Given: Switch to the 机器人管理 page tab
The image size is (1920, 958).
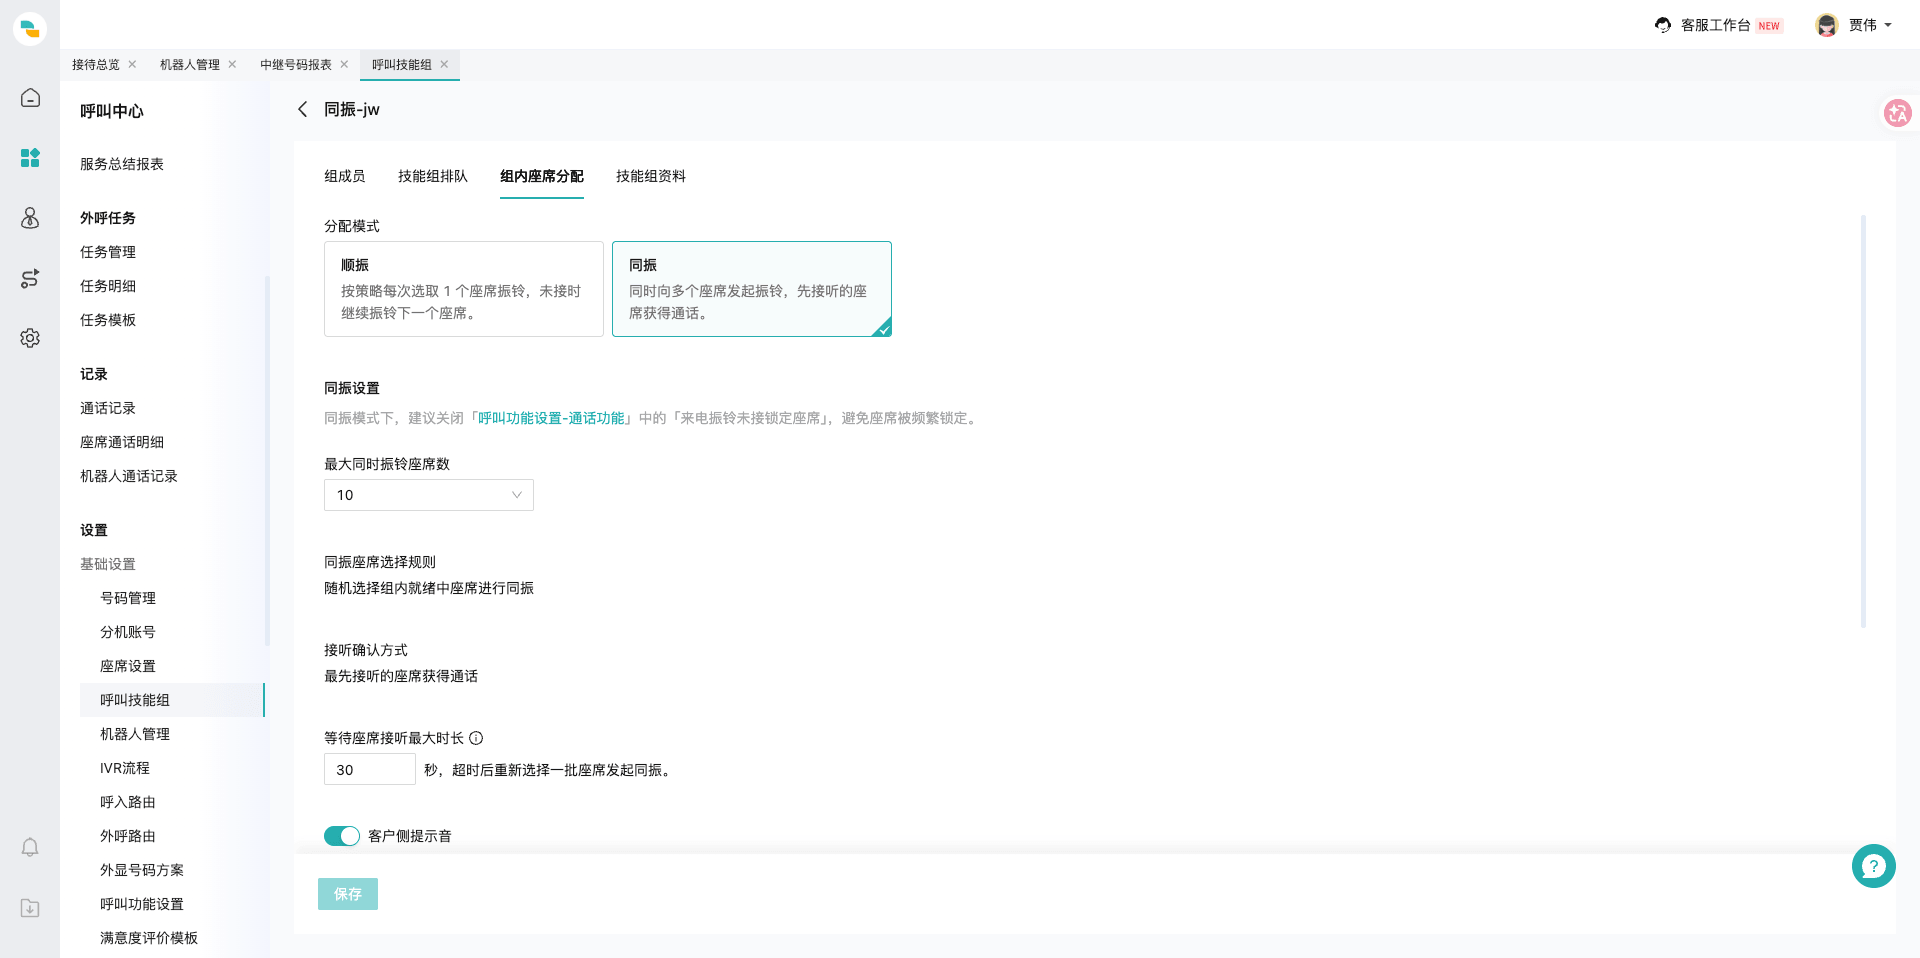Looking at the screenshot, I should pos(190,64).
